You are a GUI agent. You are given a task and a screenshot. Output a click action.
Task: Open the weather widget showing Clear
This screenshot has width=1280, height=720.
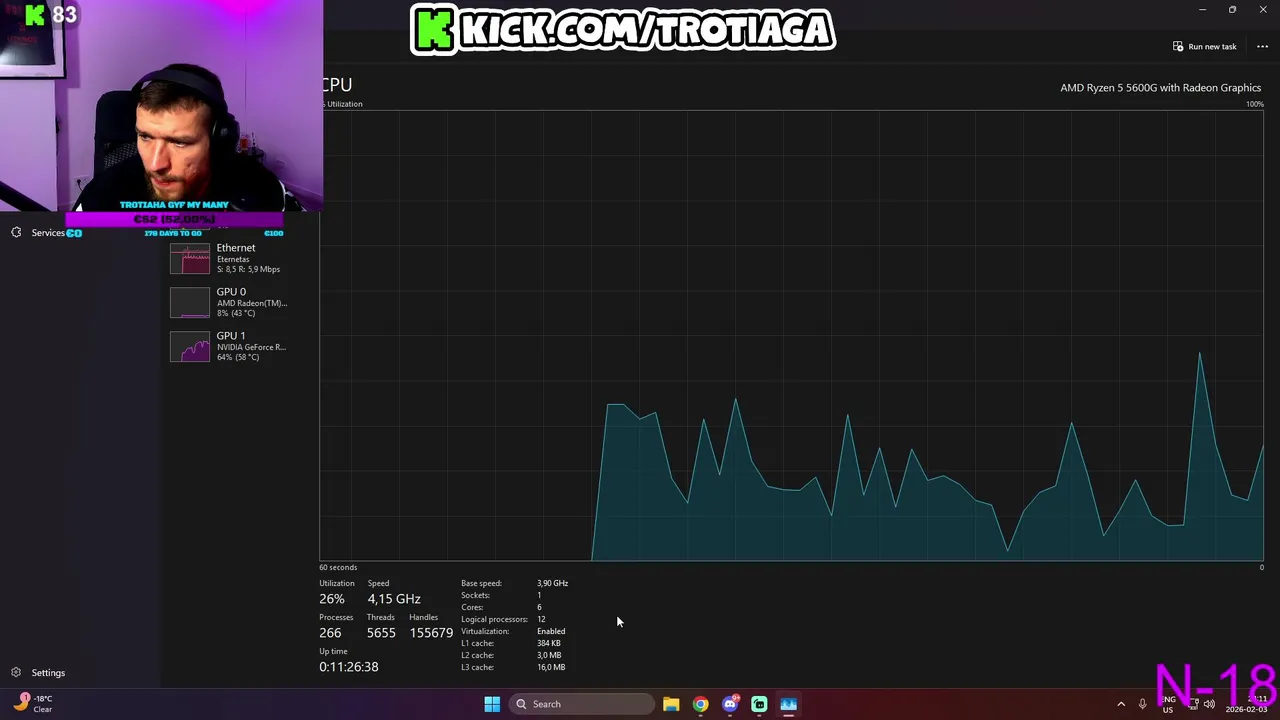coord(33,704)
